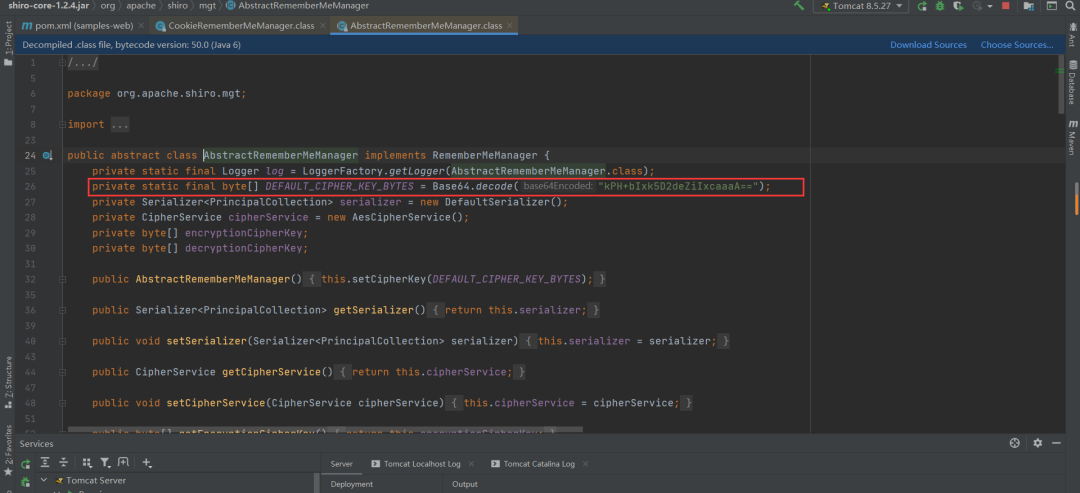Open the Profiler dropdown arrow
Screen dimensions: 1080x493
tap(990, 6)
